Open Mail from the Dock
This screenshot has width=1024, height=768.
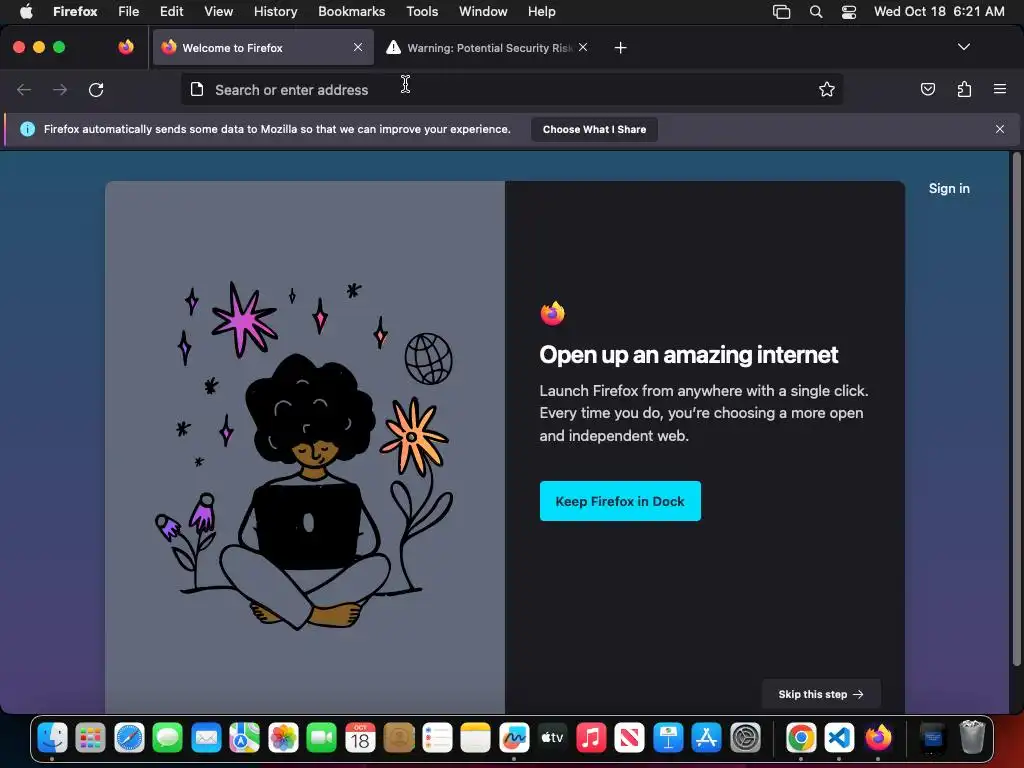click(206, 738)
